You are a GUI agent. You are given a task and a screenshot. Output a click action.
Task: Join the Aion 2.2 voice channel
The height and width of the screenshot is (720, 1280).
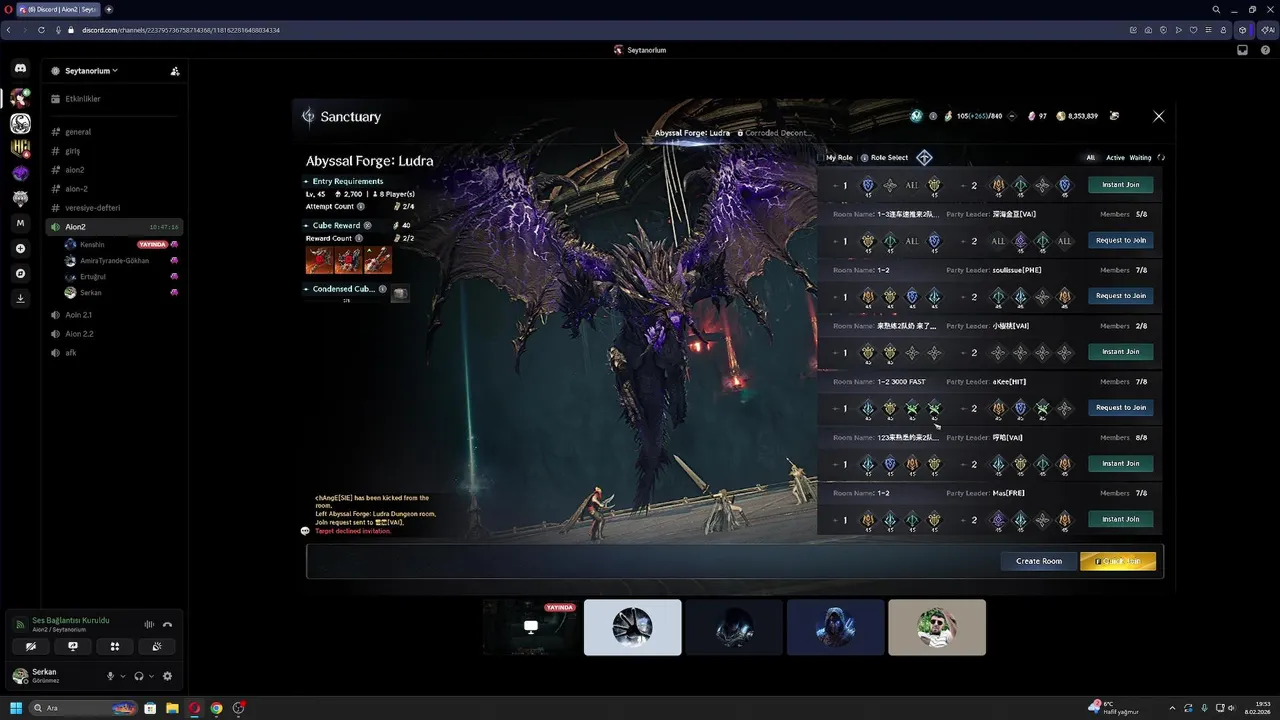click(x=115, y=334)
